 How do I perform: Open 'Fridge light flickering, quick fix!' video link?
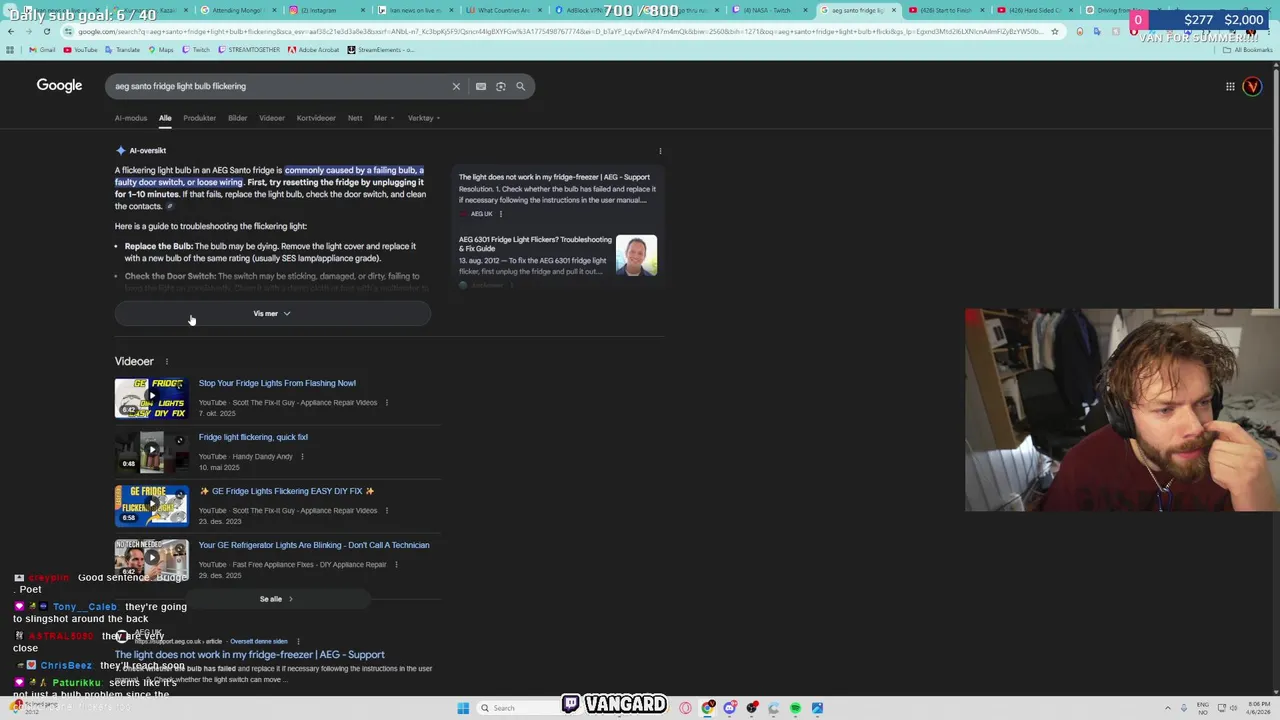253,437
